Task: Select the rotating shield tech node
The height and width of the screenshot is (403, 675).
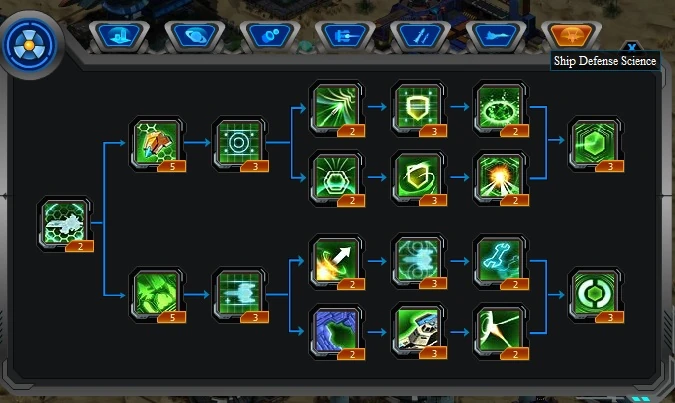Action: click(x=418, y=178)
